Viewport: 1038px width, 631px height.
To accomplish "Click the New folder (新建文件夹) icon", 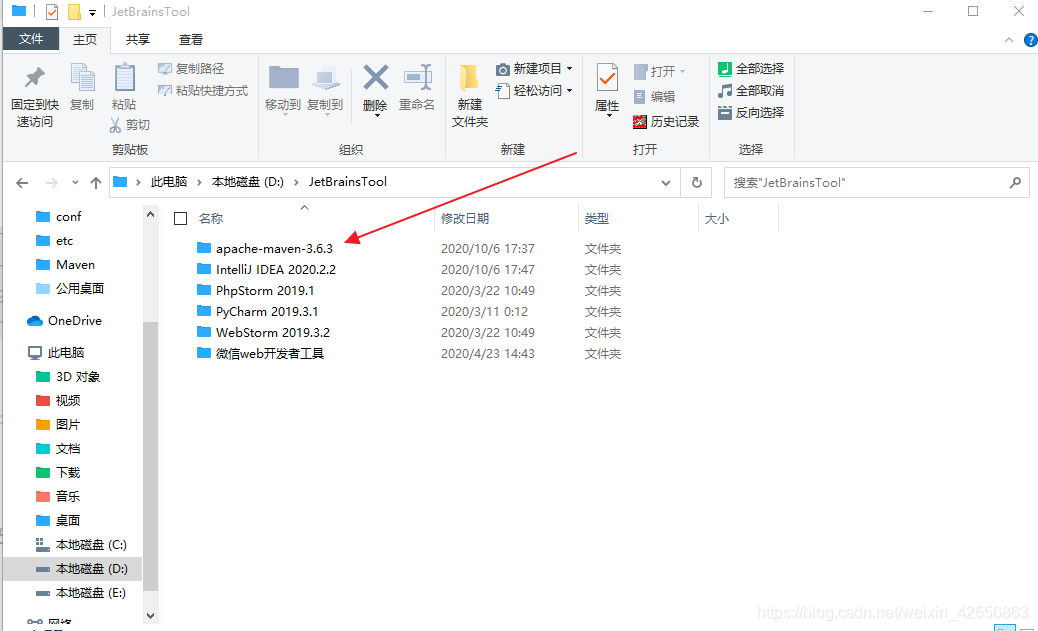I will (x=469, y=77).
